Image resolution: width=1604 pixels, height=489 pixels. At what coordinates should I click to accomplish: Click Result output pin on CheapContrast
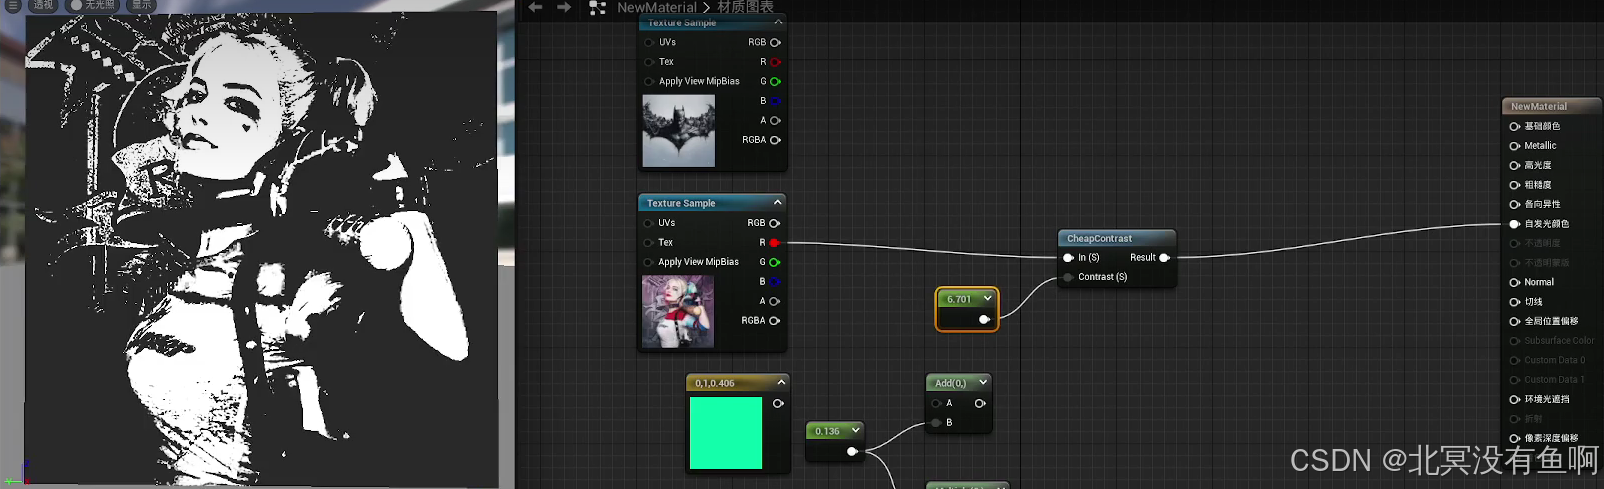[x=1164, y=258]
